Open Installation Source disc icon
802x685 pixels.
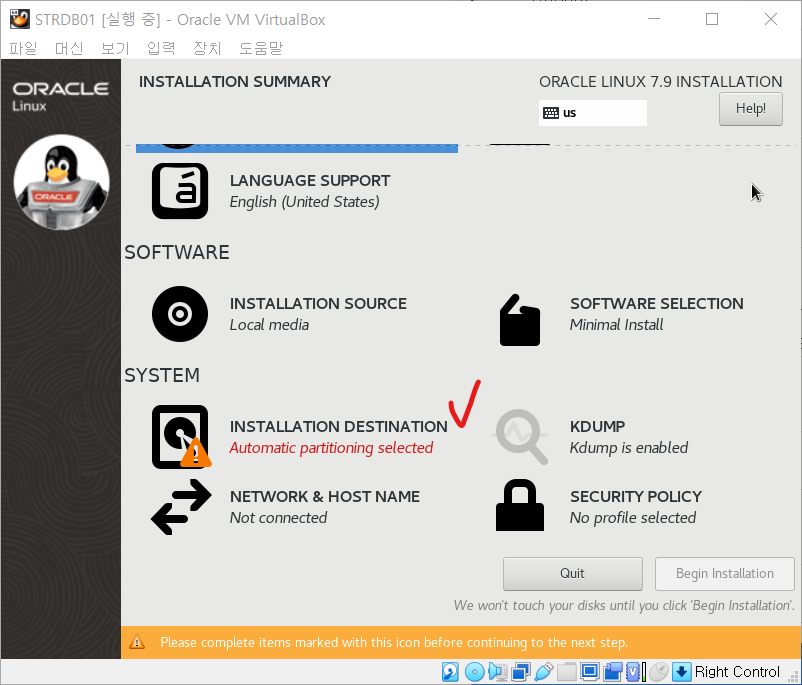coord(180,314)
